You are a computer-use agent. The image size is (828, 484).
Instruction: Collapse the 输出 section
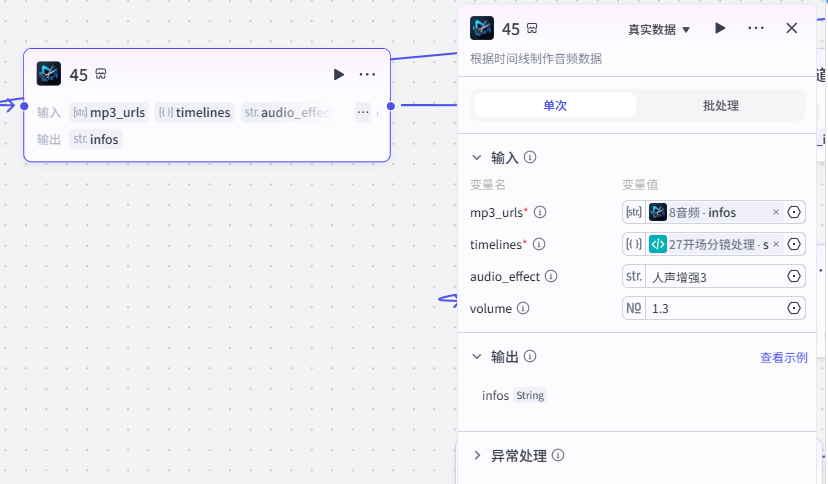[477, 356]
